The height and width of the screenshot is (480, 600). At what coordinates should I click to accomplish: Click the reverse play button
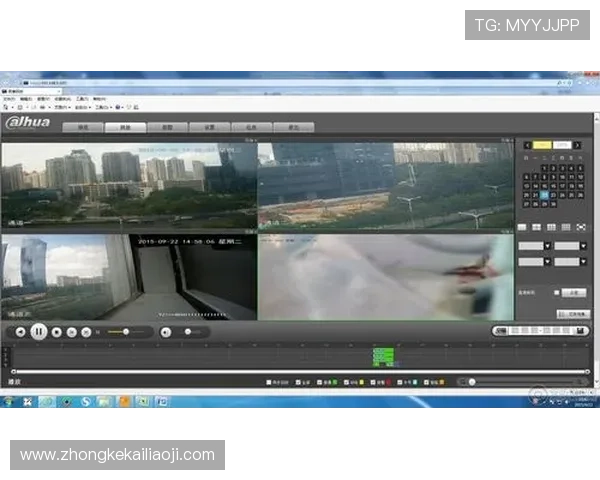click(x=19, y=331)
